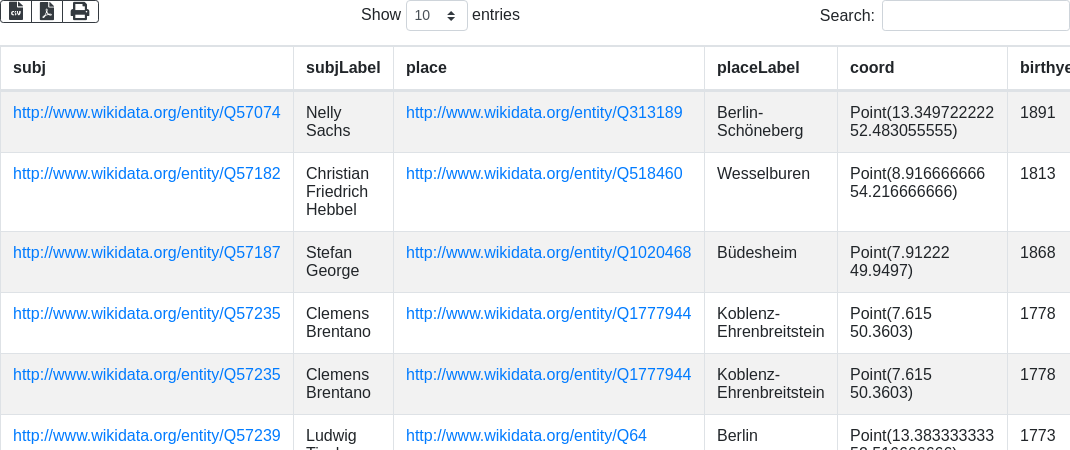1070x450 pixels.
Task: Print the table with the printer icon
Action: pos(80,11)
